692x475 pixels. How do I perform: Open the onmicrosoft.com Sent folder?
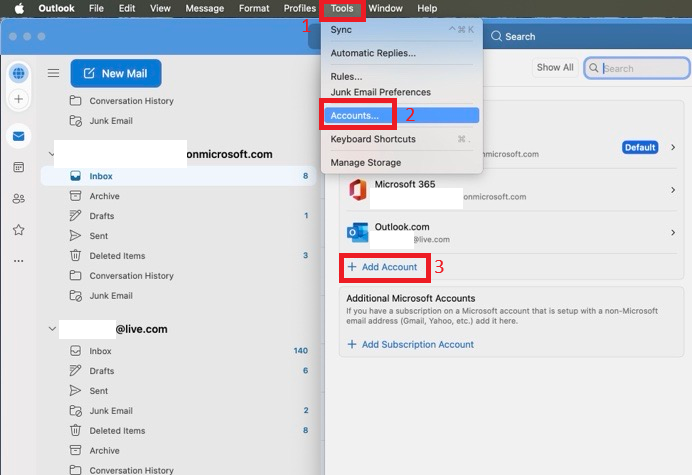point(178,236)
